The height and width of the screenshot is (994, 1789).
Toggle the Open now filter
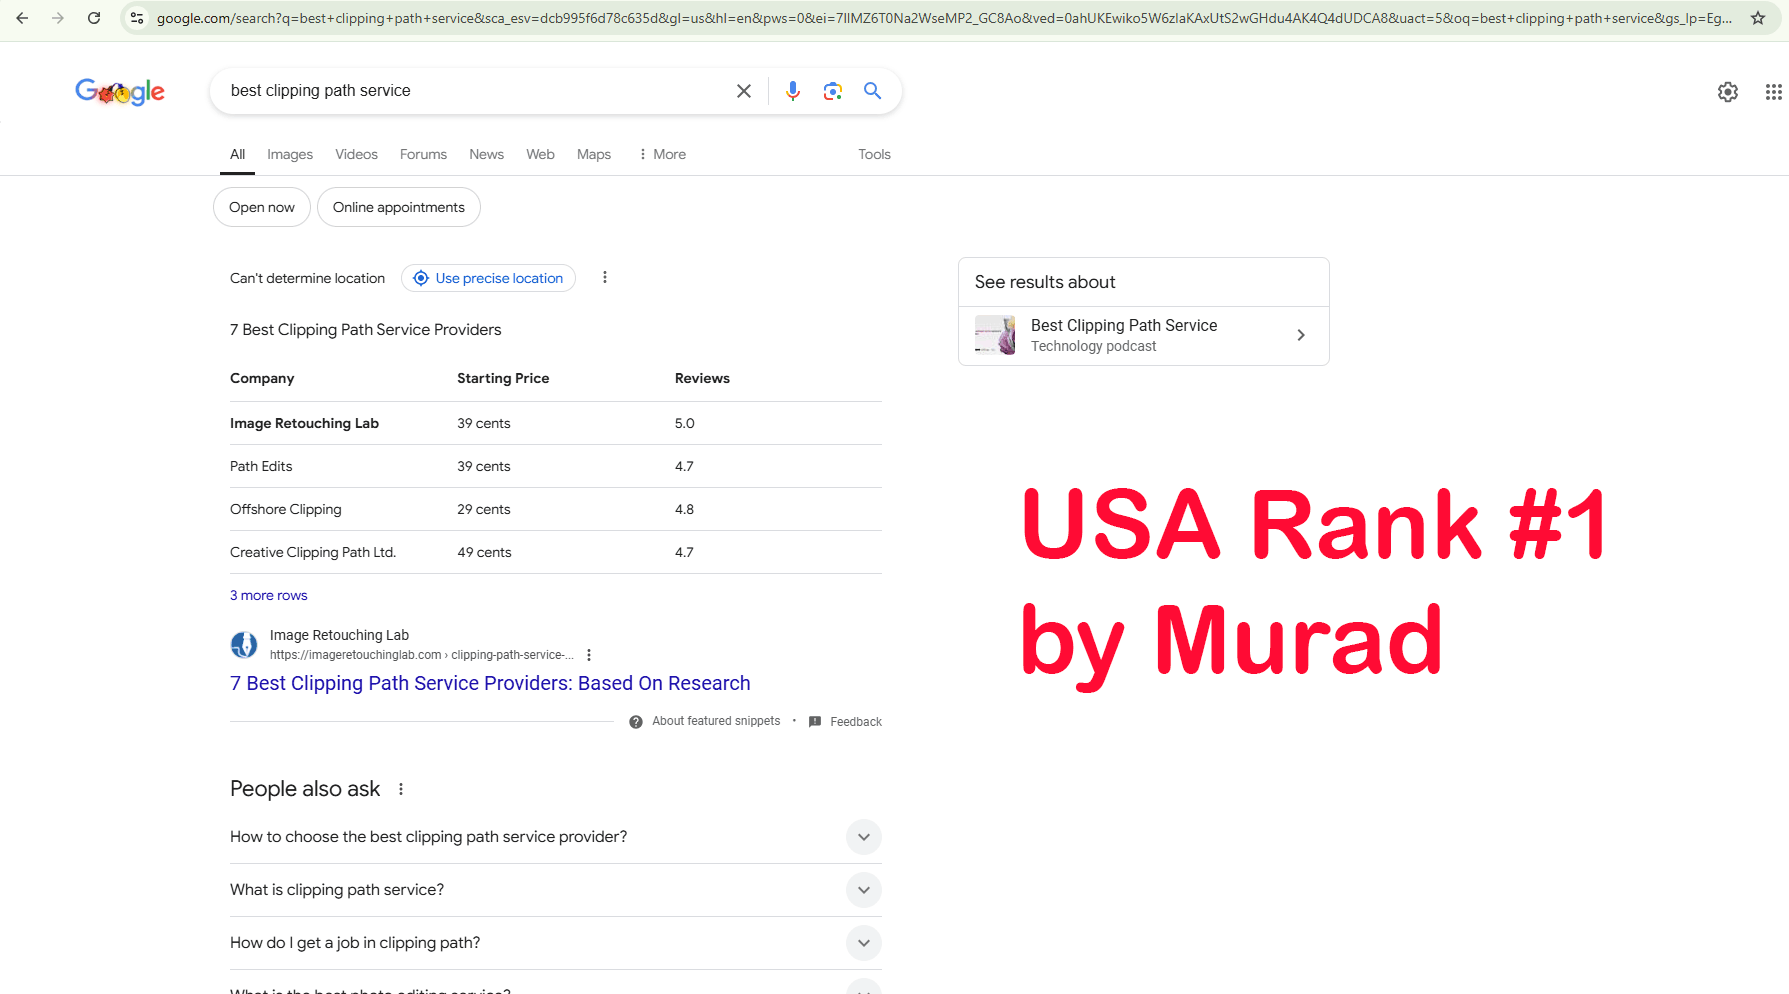tap(262, 207)
